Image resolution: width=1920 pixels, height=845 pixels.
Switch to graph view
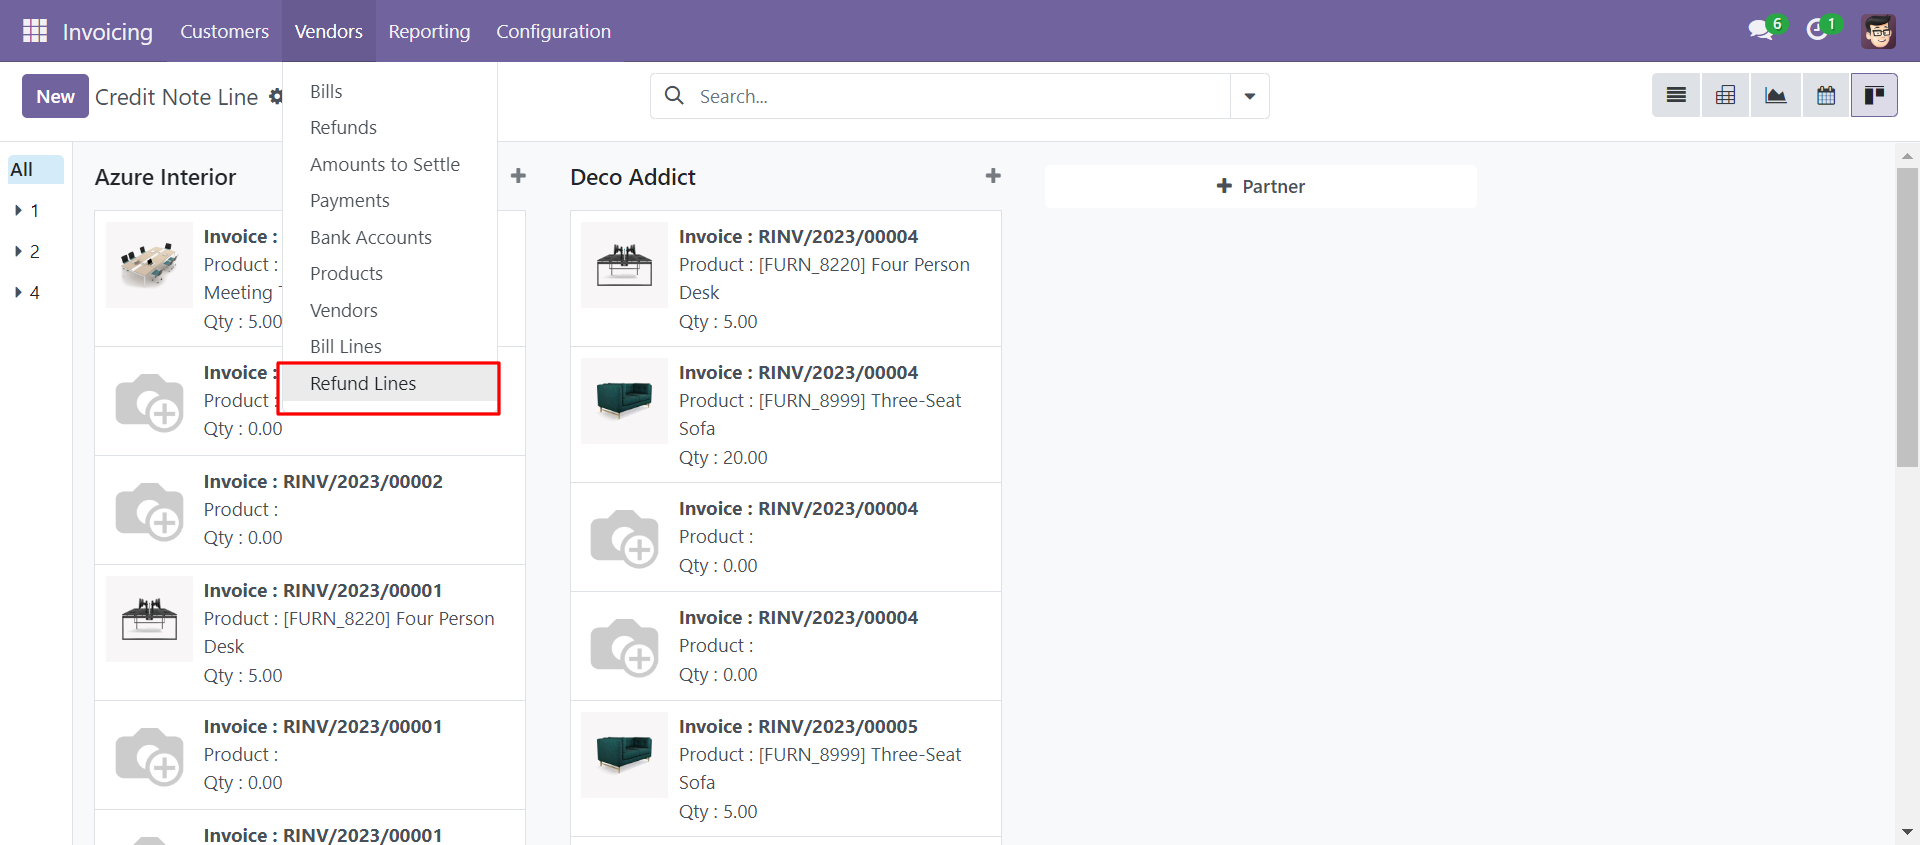pos(1775,96)
